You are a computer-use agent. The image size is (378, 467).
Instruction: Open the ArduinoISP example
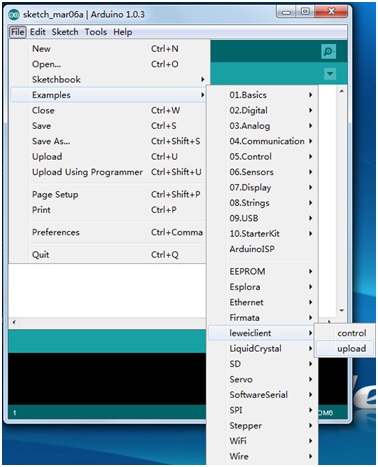(262, 249)
